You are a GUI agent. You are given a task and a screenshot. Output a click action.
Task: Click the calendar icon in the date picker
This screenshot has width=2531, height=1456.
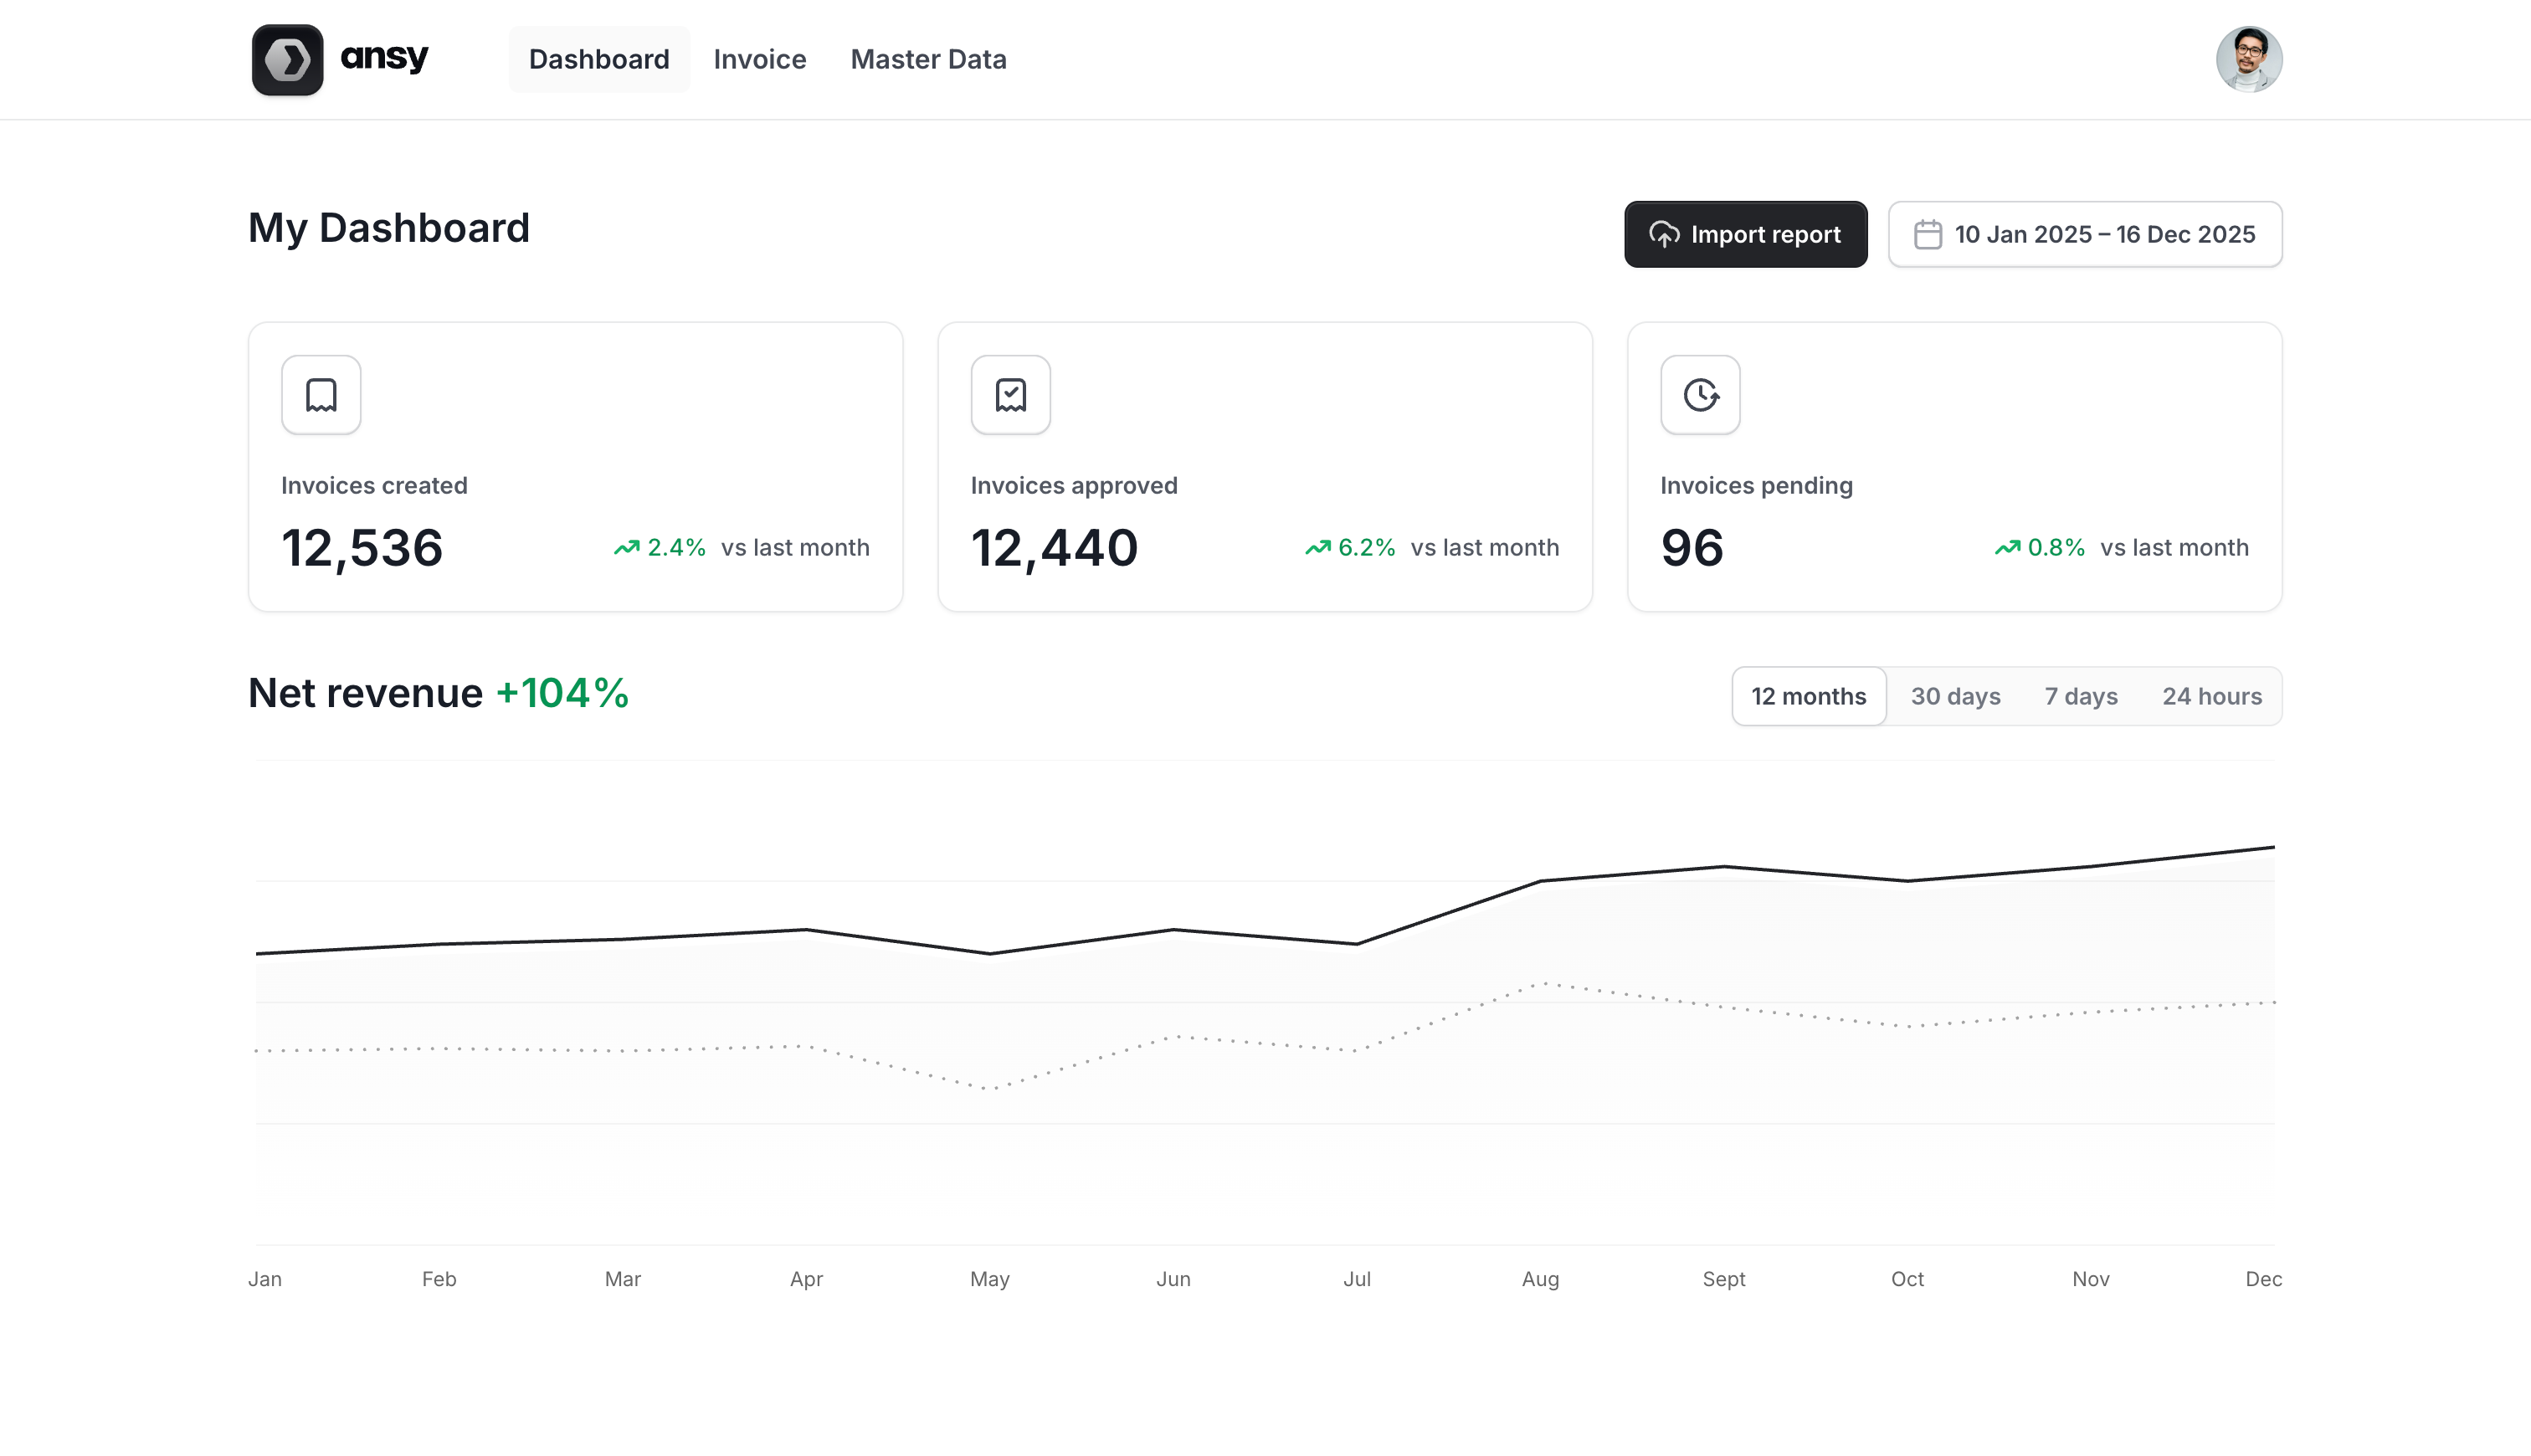click(1928, 233)
